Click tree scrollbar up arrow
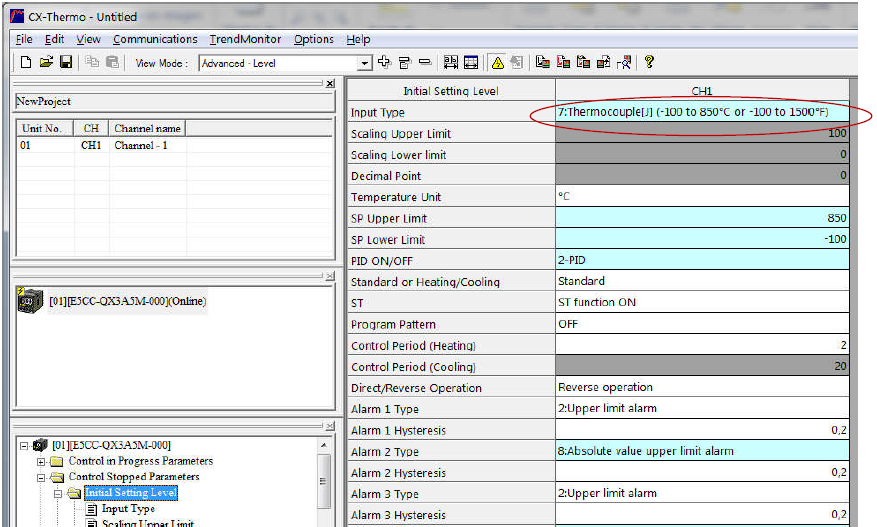Image resolution: width=877 pixels, height=527 pixels. [324, 445]
